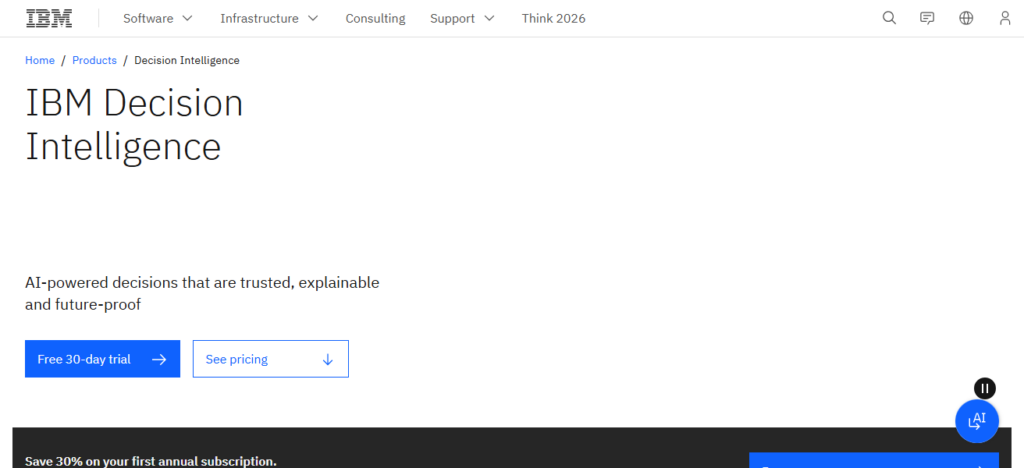Viewport: 1024px width, 468px height.
Task: Click the Save 30% banner text
Action: pyautogui.click(x=151, y=461)
